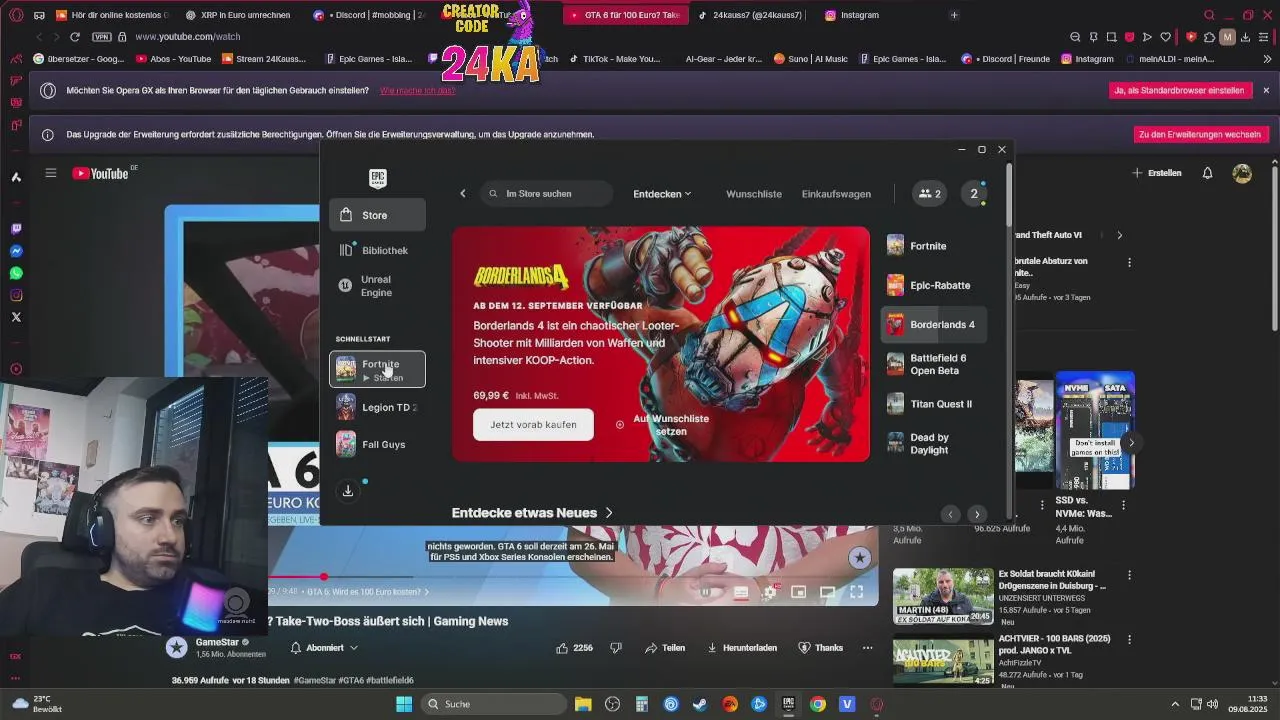The image size is (1280, 720).
Task: Add Borderlands 4 via 'Auf Wunschliste setzen'
Action: pos(662,425)
